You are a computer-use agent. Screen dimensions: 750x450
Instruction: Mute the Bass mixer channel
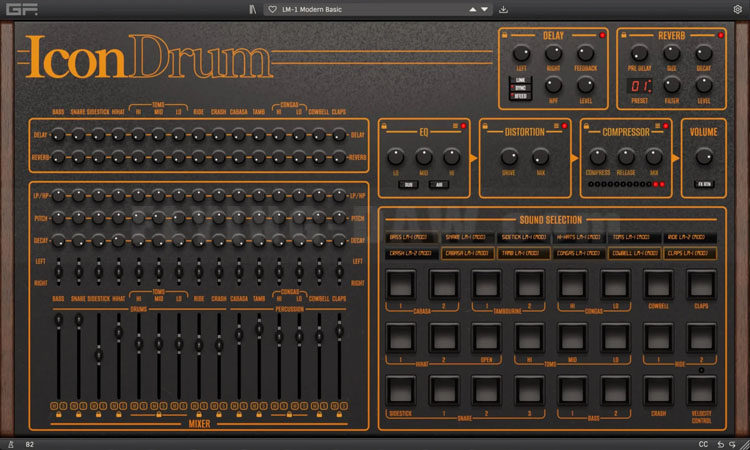54,406
